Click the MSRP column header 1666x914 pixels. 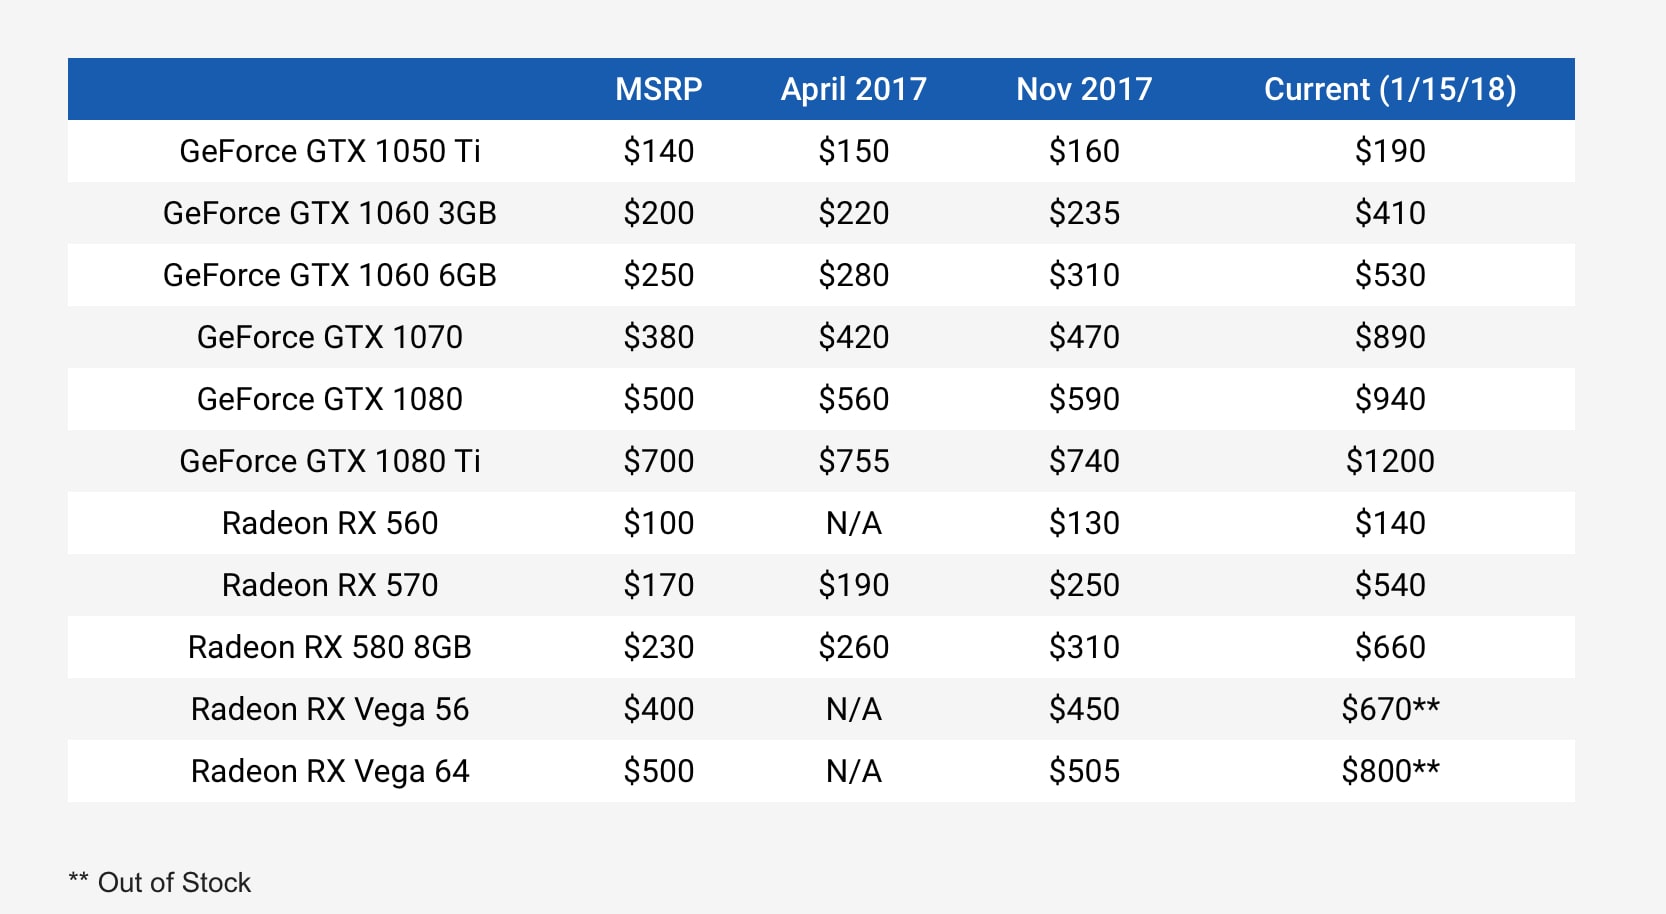(x=658, y=89)
